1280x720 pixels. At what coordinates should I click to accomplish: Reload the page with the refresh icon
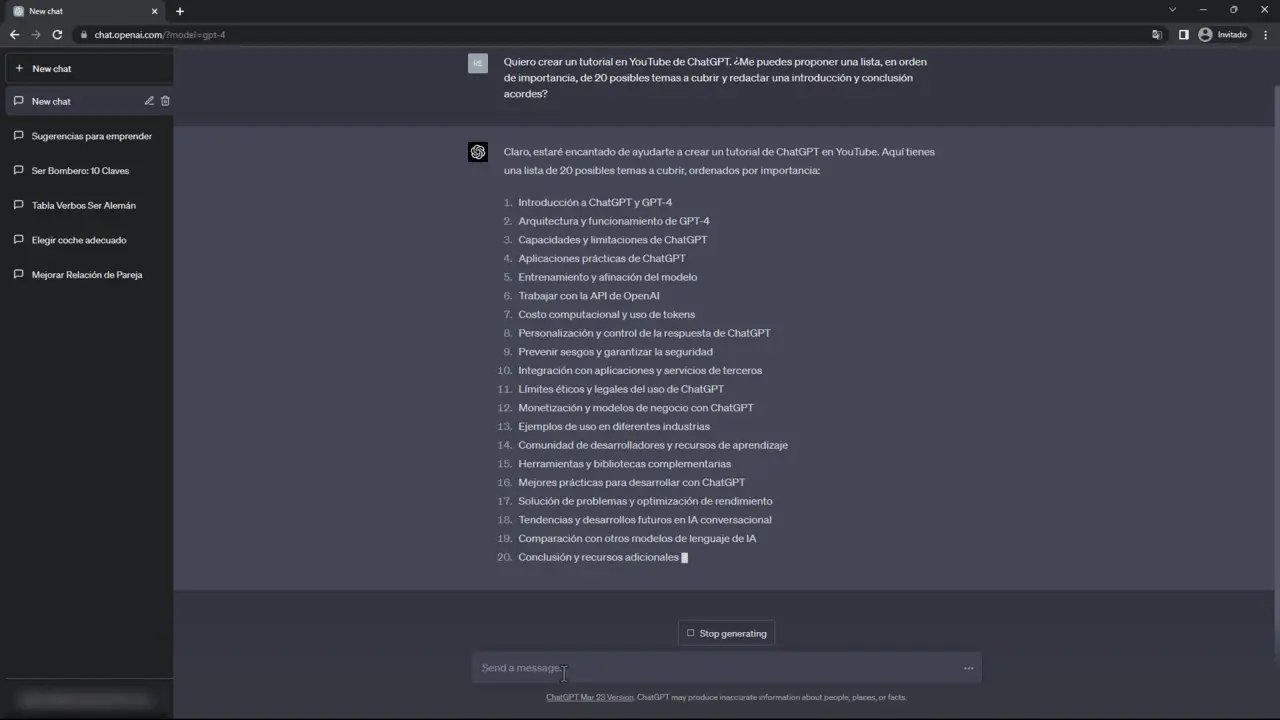(x=57, y=34)
